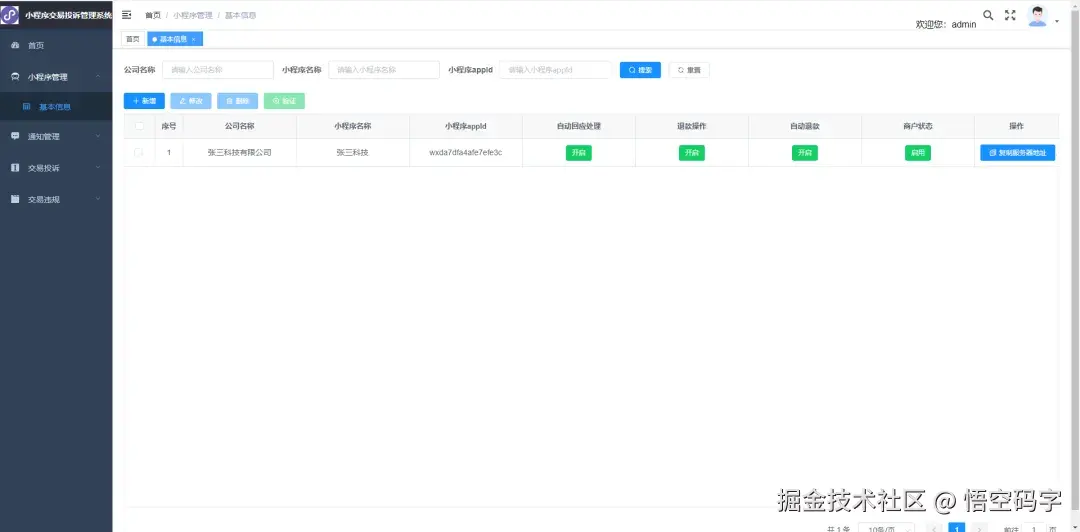The height and width of the screenshot is (532, 1080).
Task: Click 小程序管理 in the breadcrumb
Action: click(x=192, y=15)
